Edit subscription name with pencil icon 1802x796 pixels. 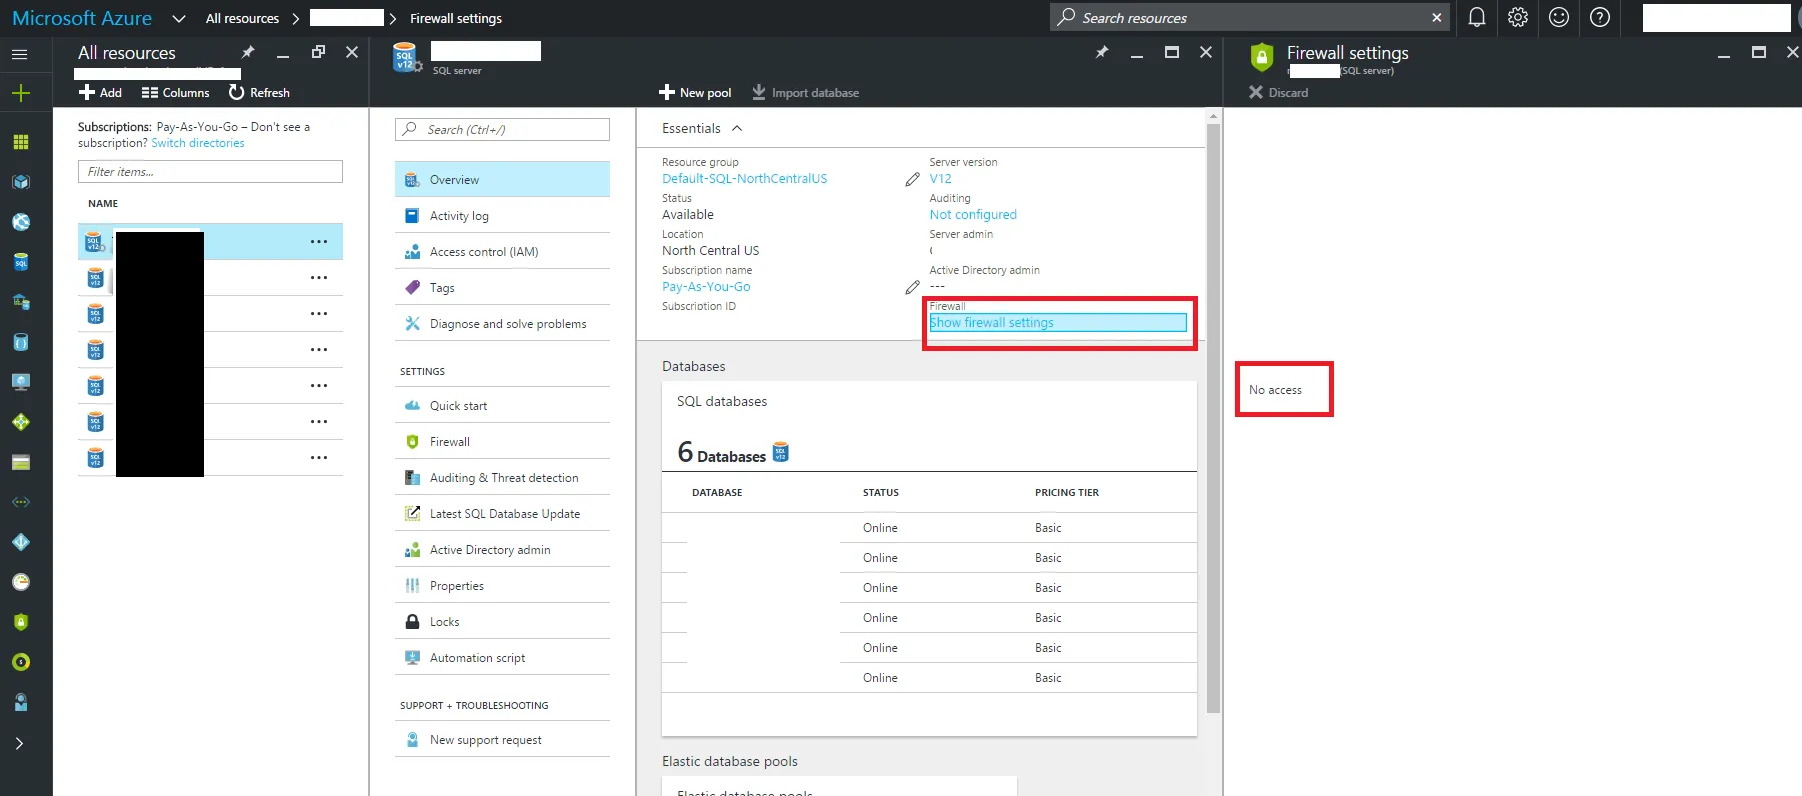912,287
